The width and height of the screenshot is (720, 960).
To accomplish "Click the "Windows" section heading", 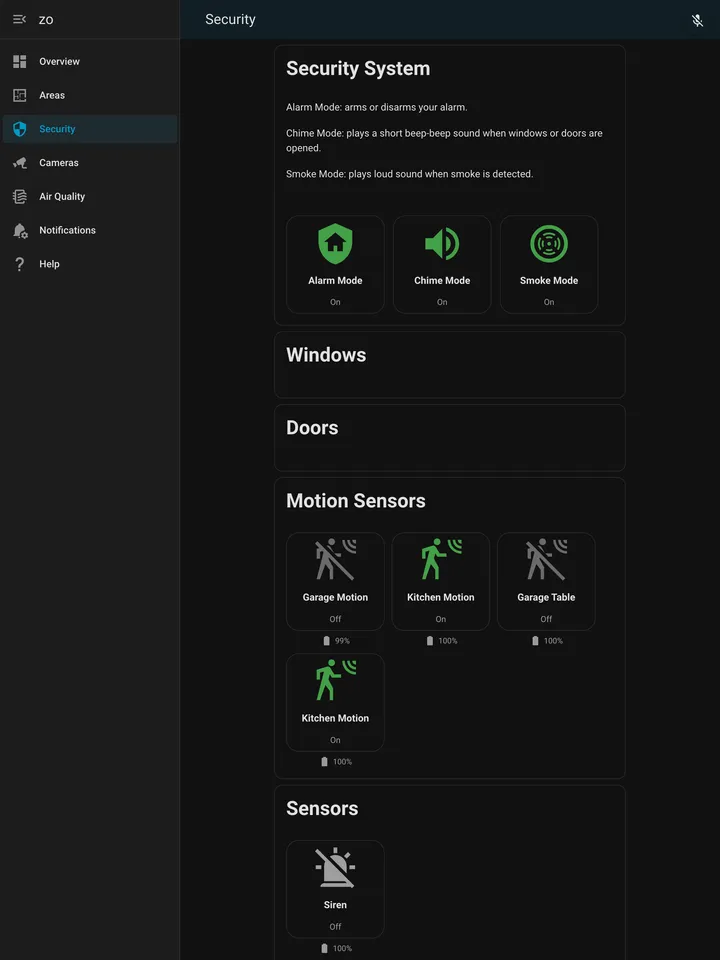I will (326, 355).
